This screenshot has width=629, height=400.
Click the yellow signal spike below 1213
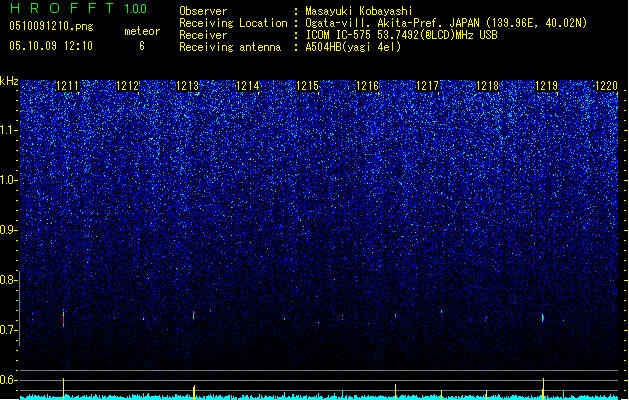pyautogui.click(x=194, y=392)
